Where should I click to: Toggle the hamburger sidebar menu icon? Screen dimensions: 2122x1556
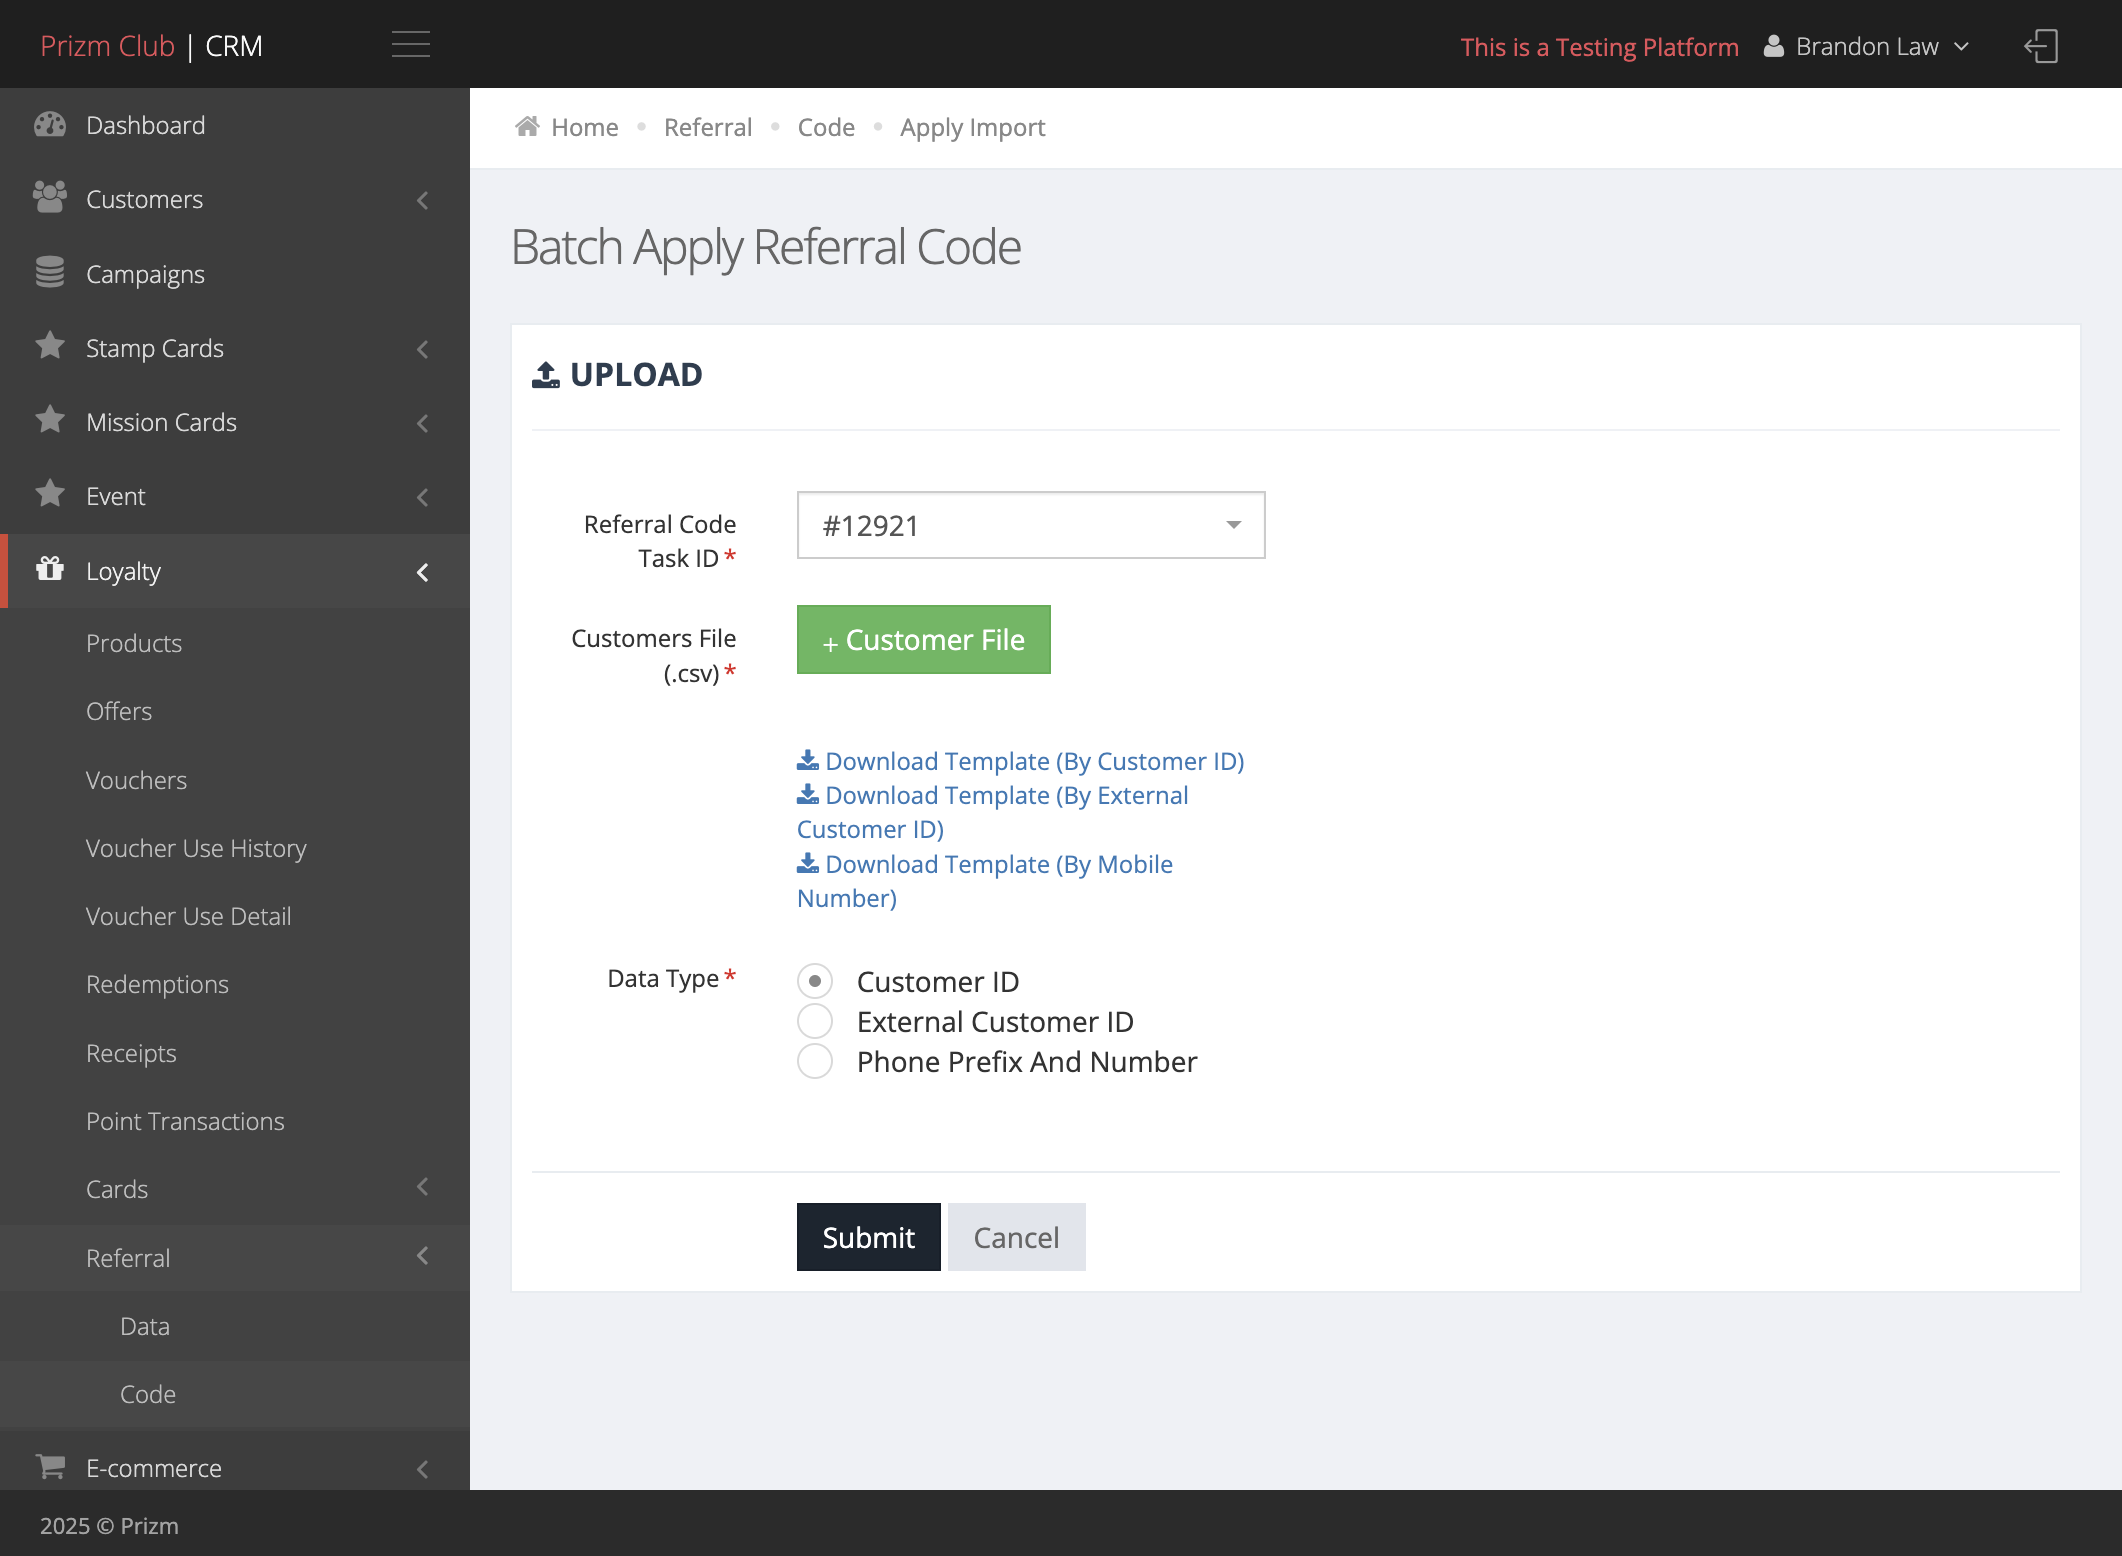411,44
